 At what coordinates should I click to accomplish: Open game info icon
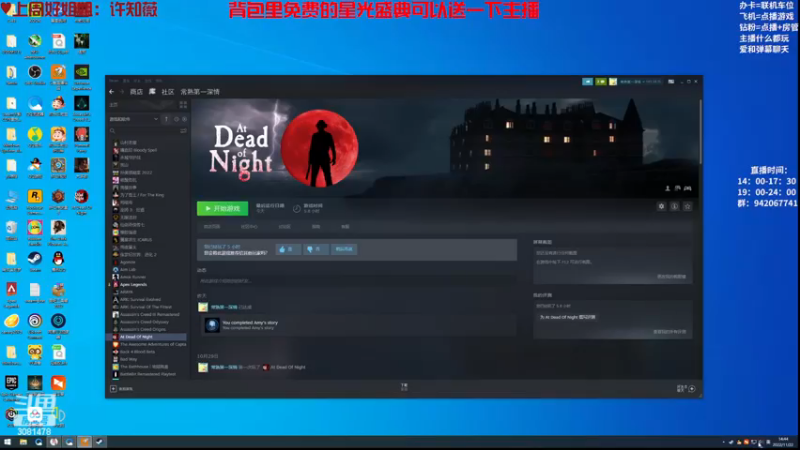coord(674,207)
